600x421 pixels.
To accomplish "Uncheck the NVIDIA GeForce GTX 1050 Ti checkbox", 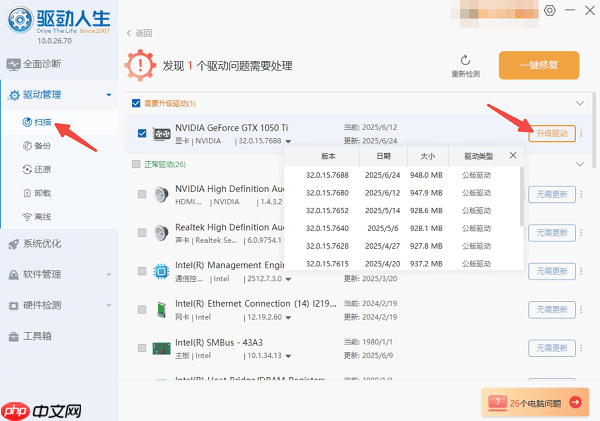I will tap(142, 133).
